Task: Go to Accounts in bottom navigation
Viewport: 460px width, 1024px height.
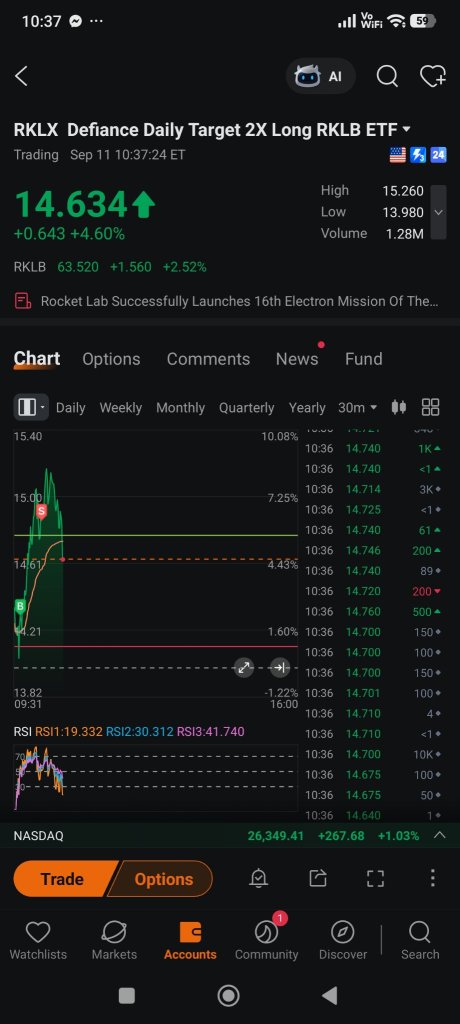Action: point(190,941)
